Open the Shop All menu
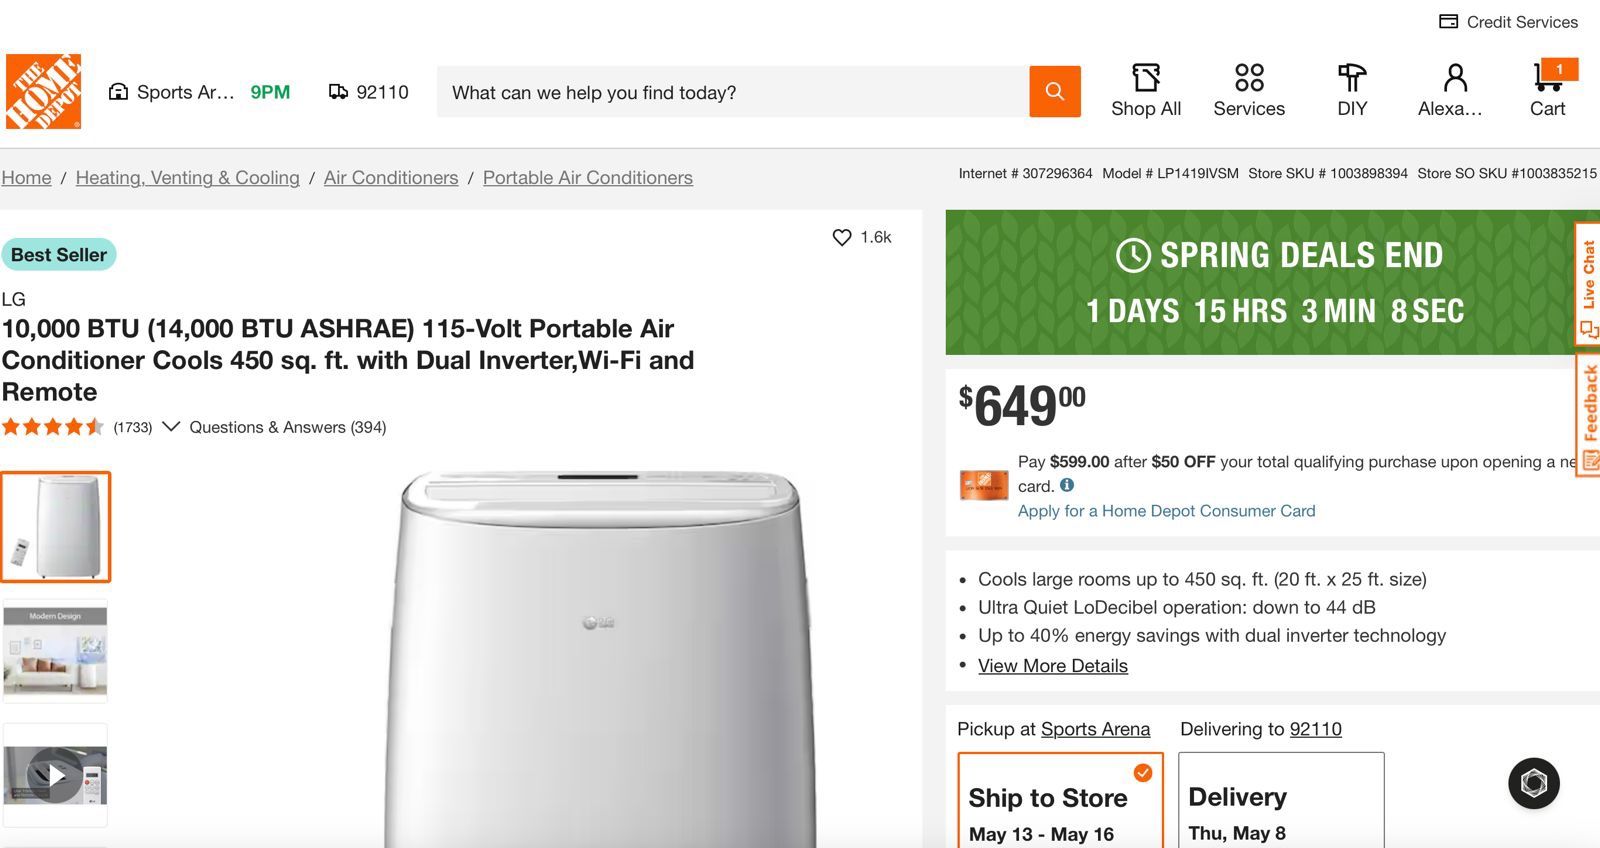1600x848 pixels. click(1146, 90)
